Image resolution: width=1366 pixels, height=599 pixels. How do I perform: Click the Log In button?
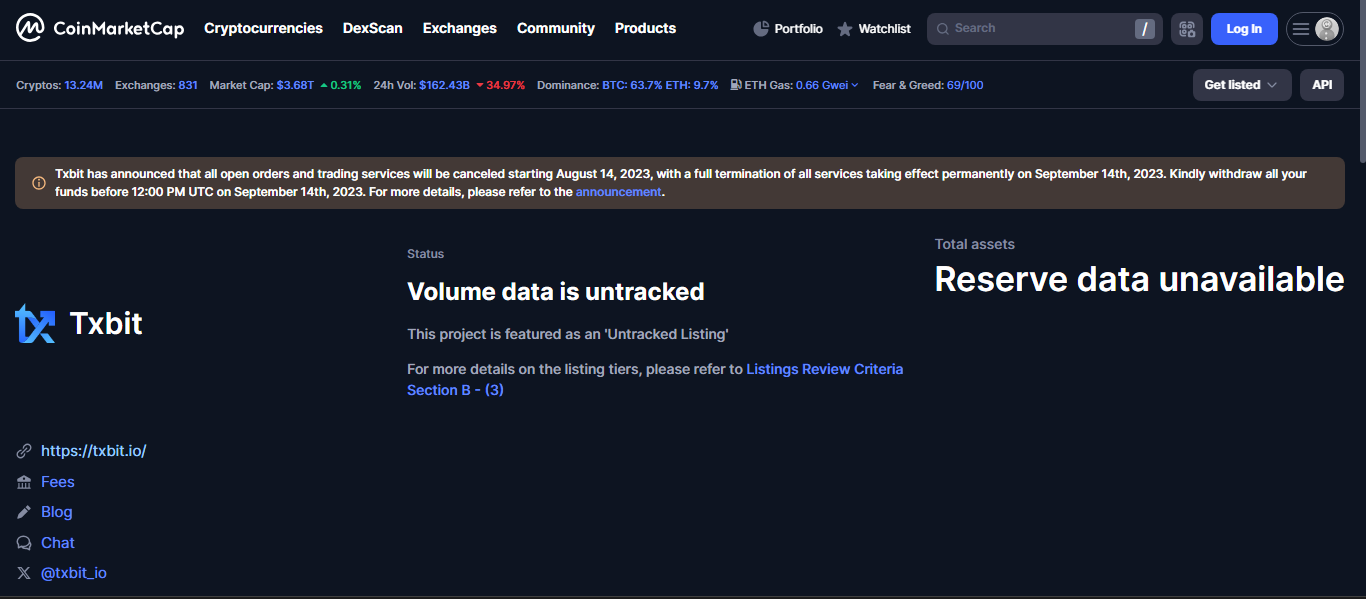(1244, 29)
